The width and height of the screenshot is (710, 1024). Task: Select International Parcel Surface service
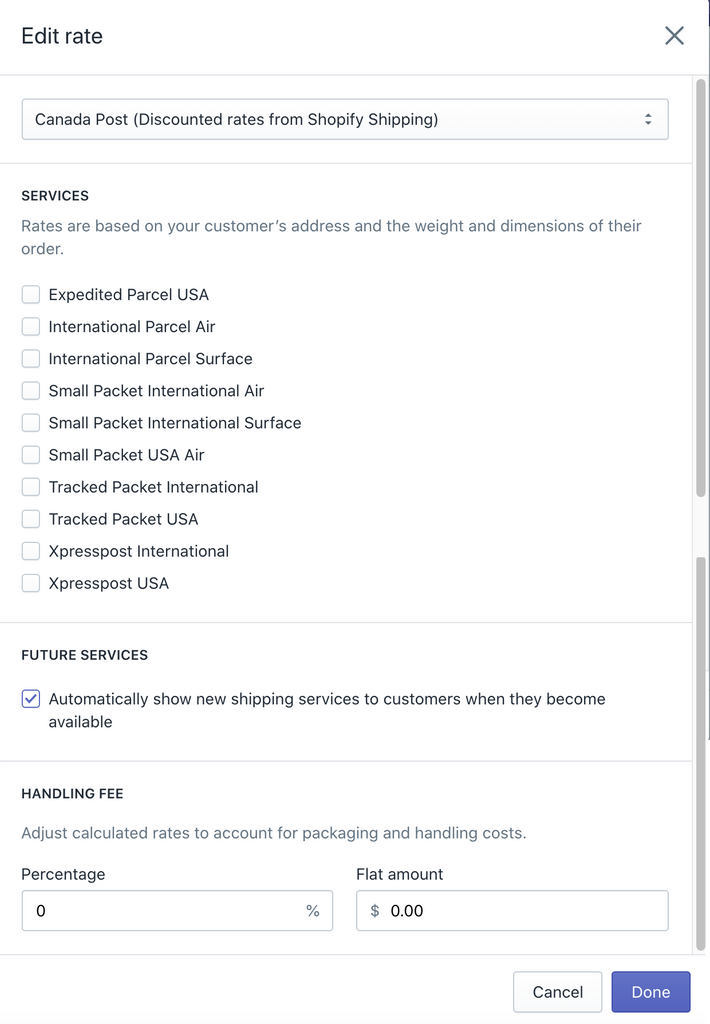coord(30,358)
